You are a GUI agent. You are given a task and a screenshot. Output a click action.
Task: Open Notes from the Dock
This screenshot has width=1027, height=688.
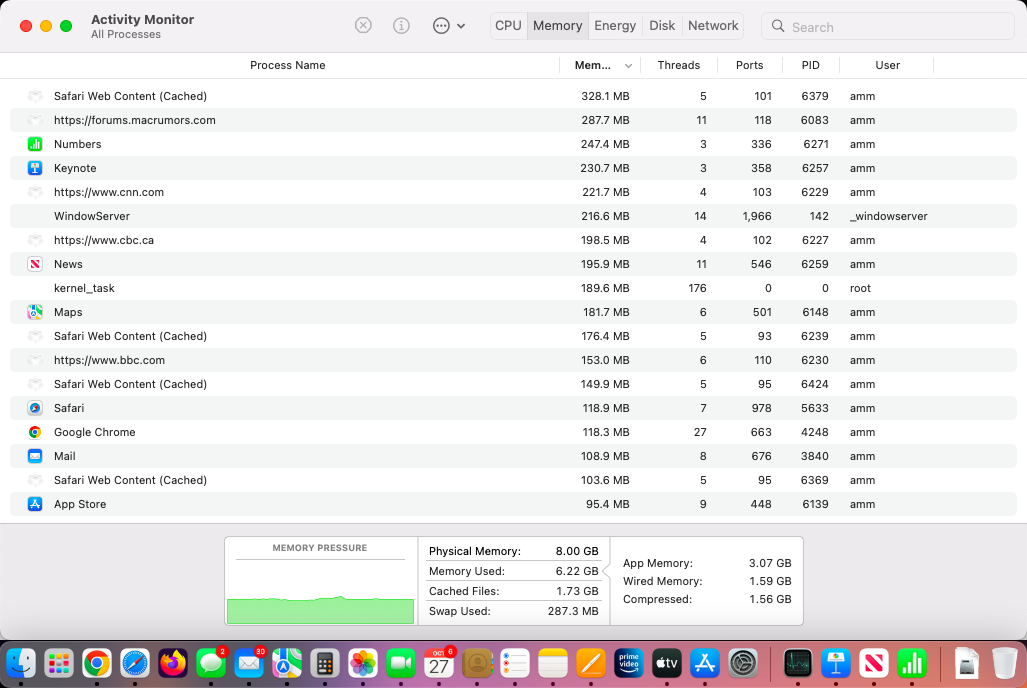coord(553,664)
